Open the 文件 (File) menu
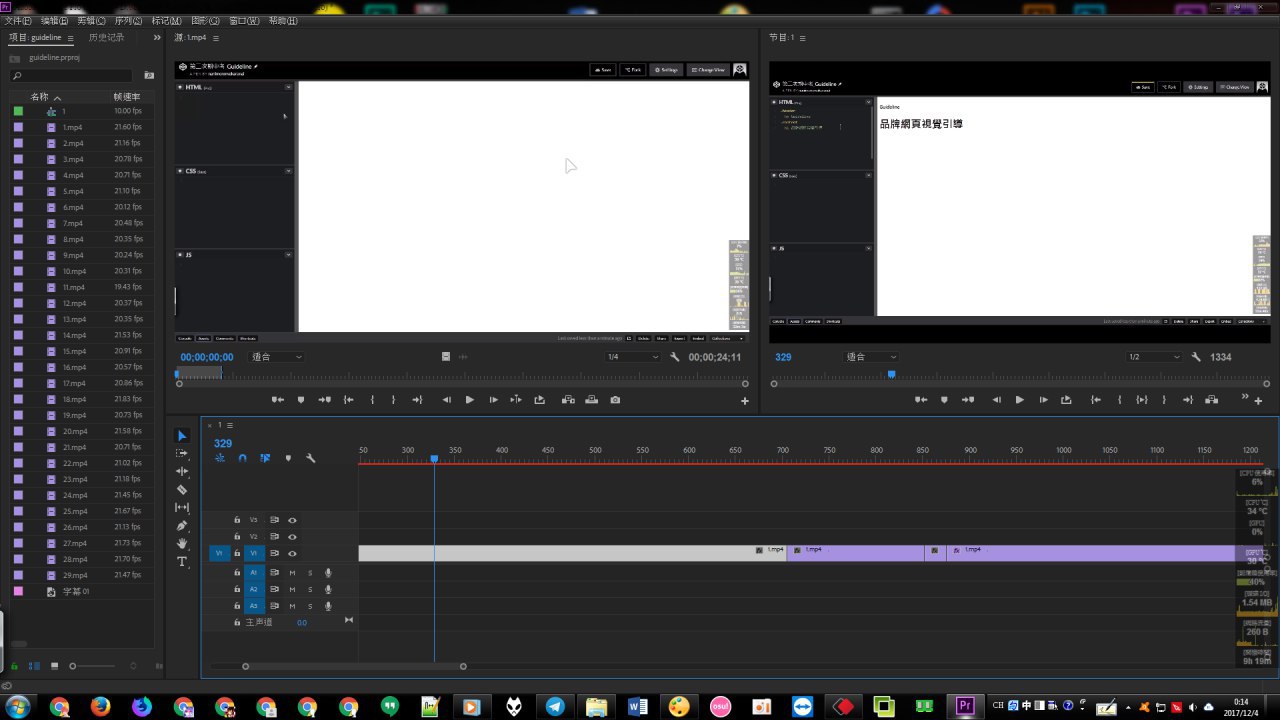Viewport: 1280px width, 720px height. (18, 20)
